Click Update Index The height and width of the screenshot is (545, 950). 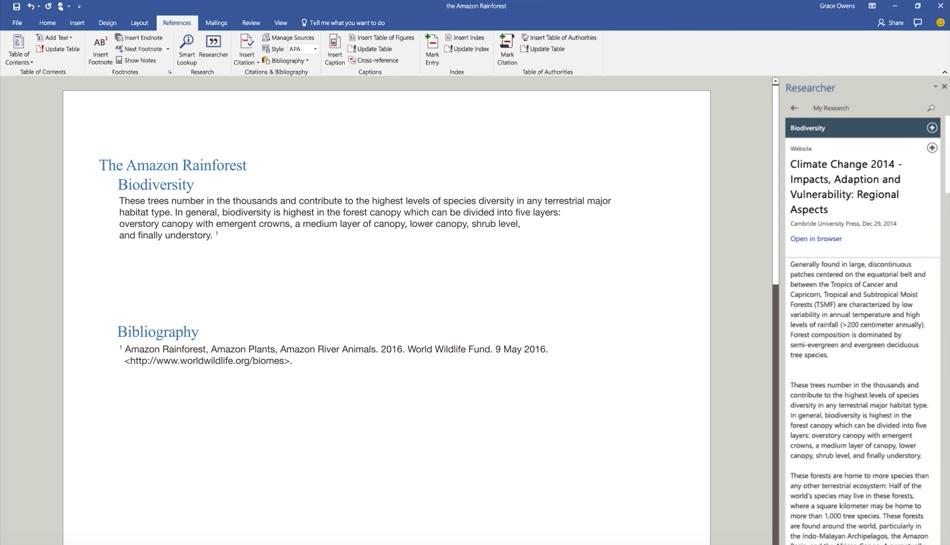click(467, 49)
